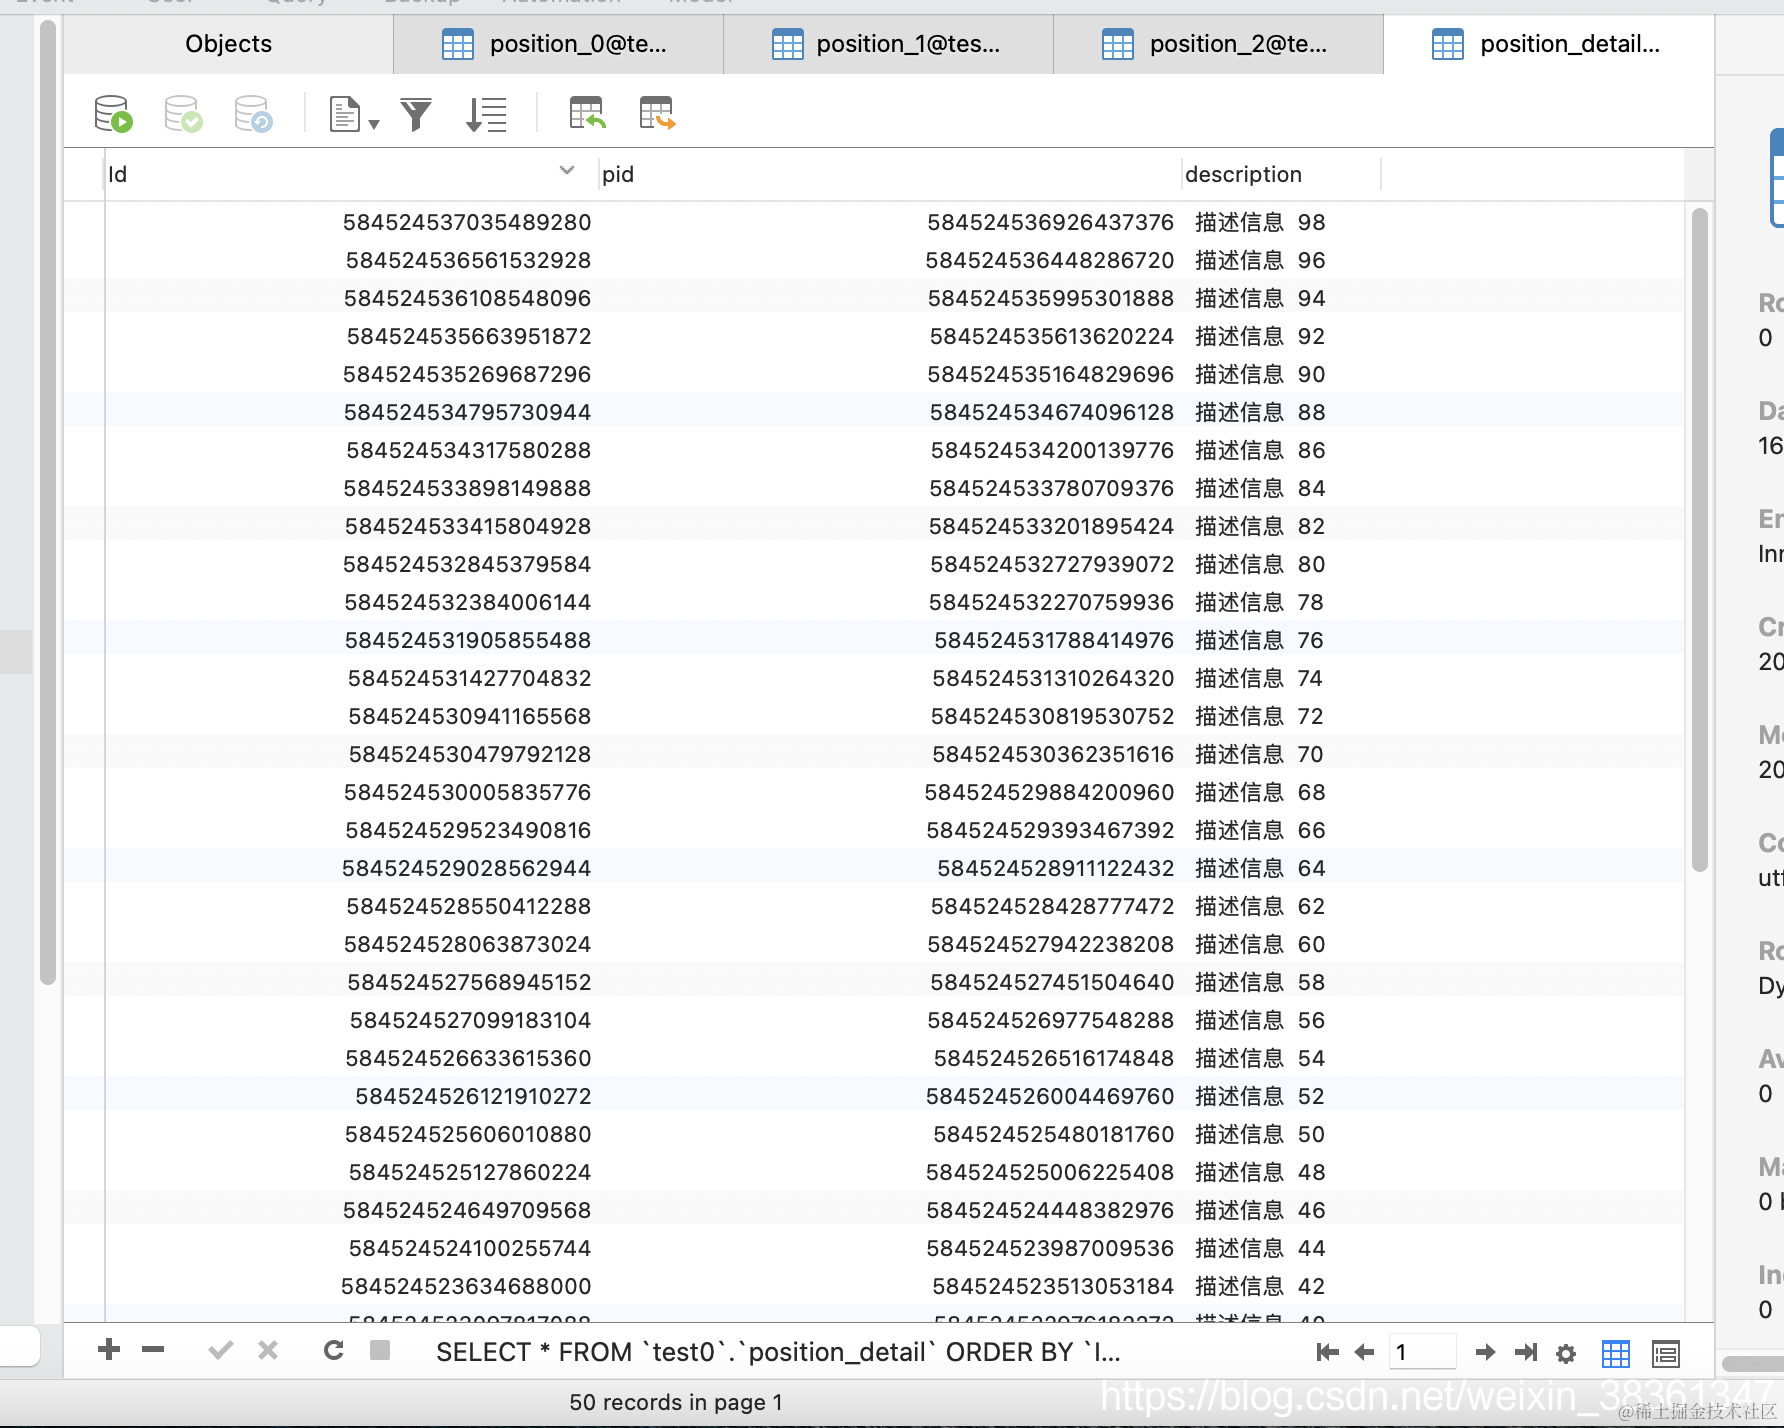
Task: Go to the previous page
Action: [x=1364, y=1353]
